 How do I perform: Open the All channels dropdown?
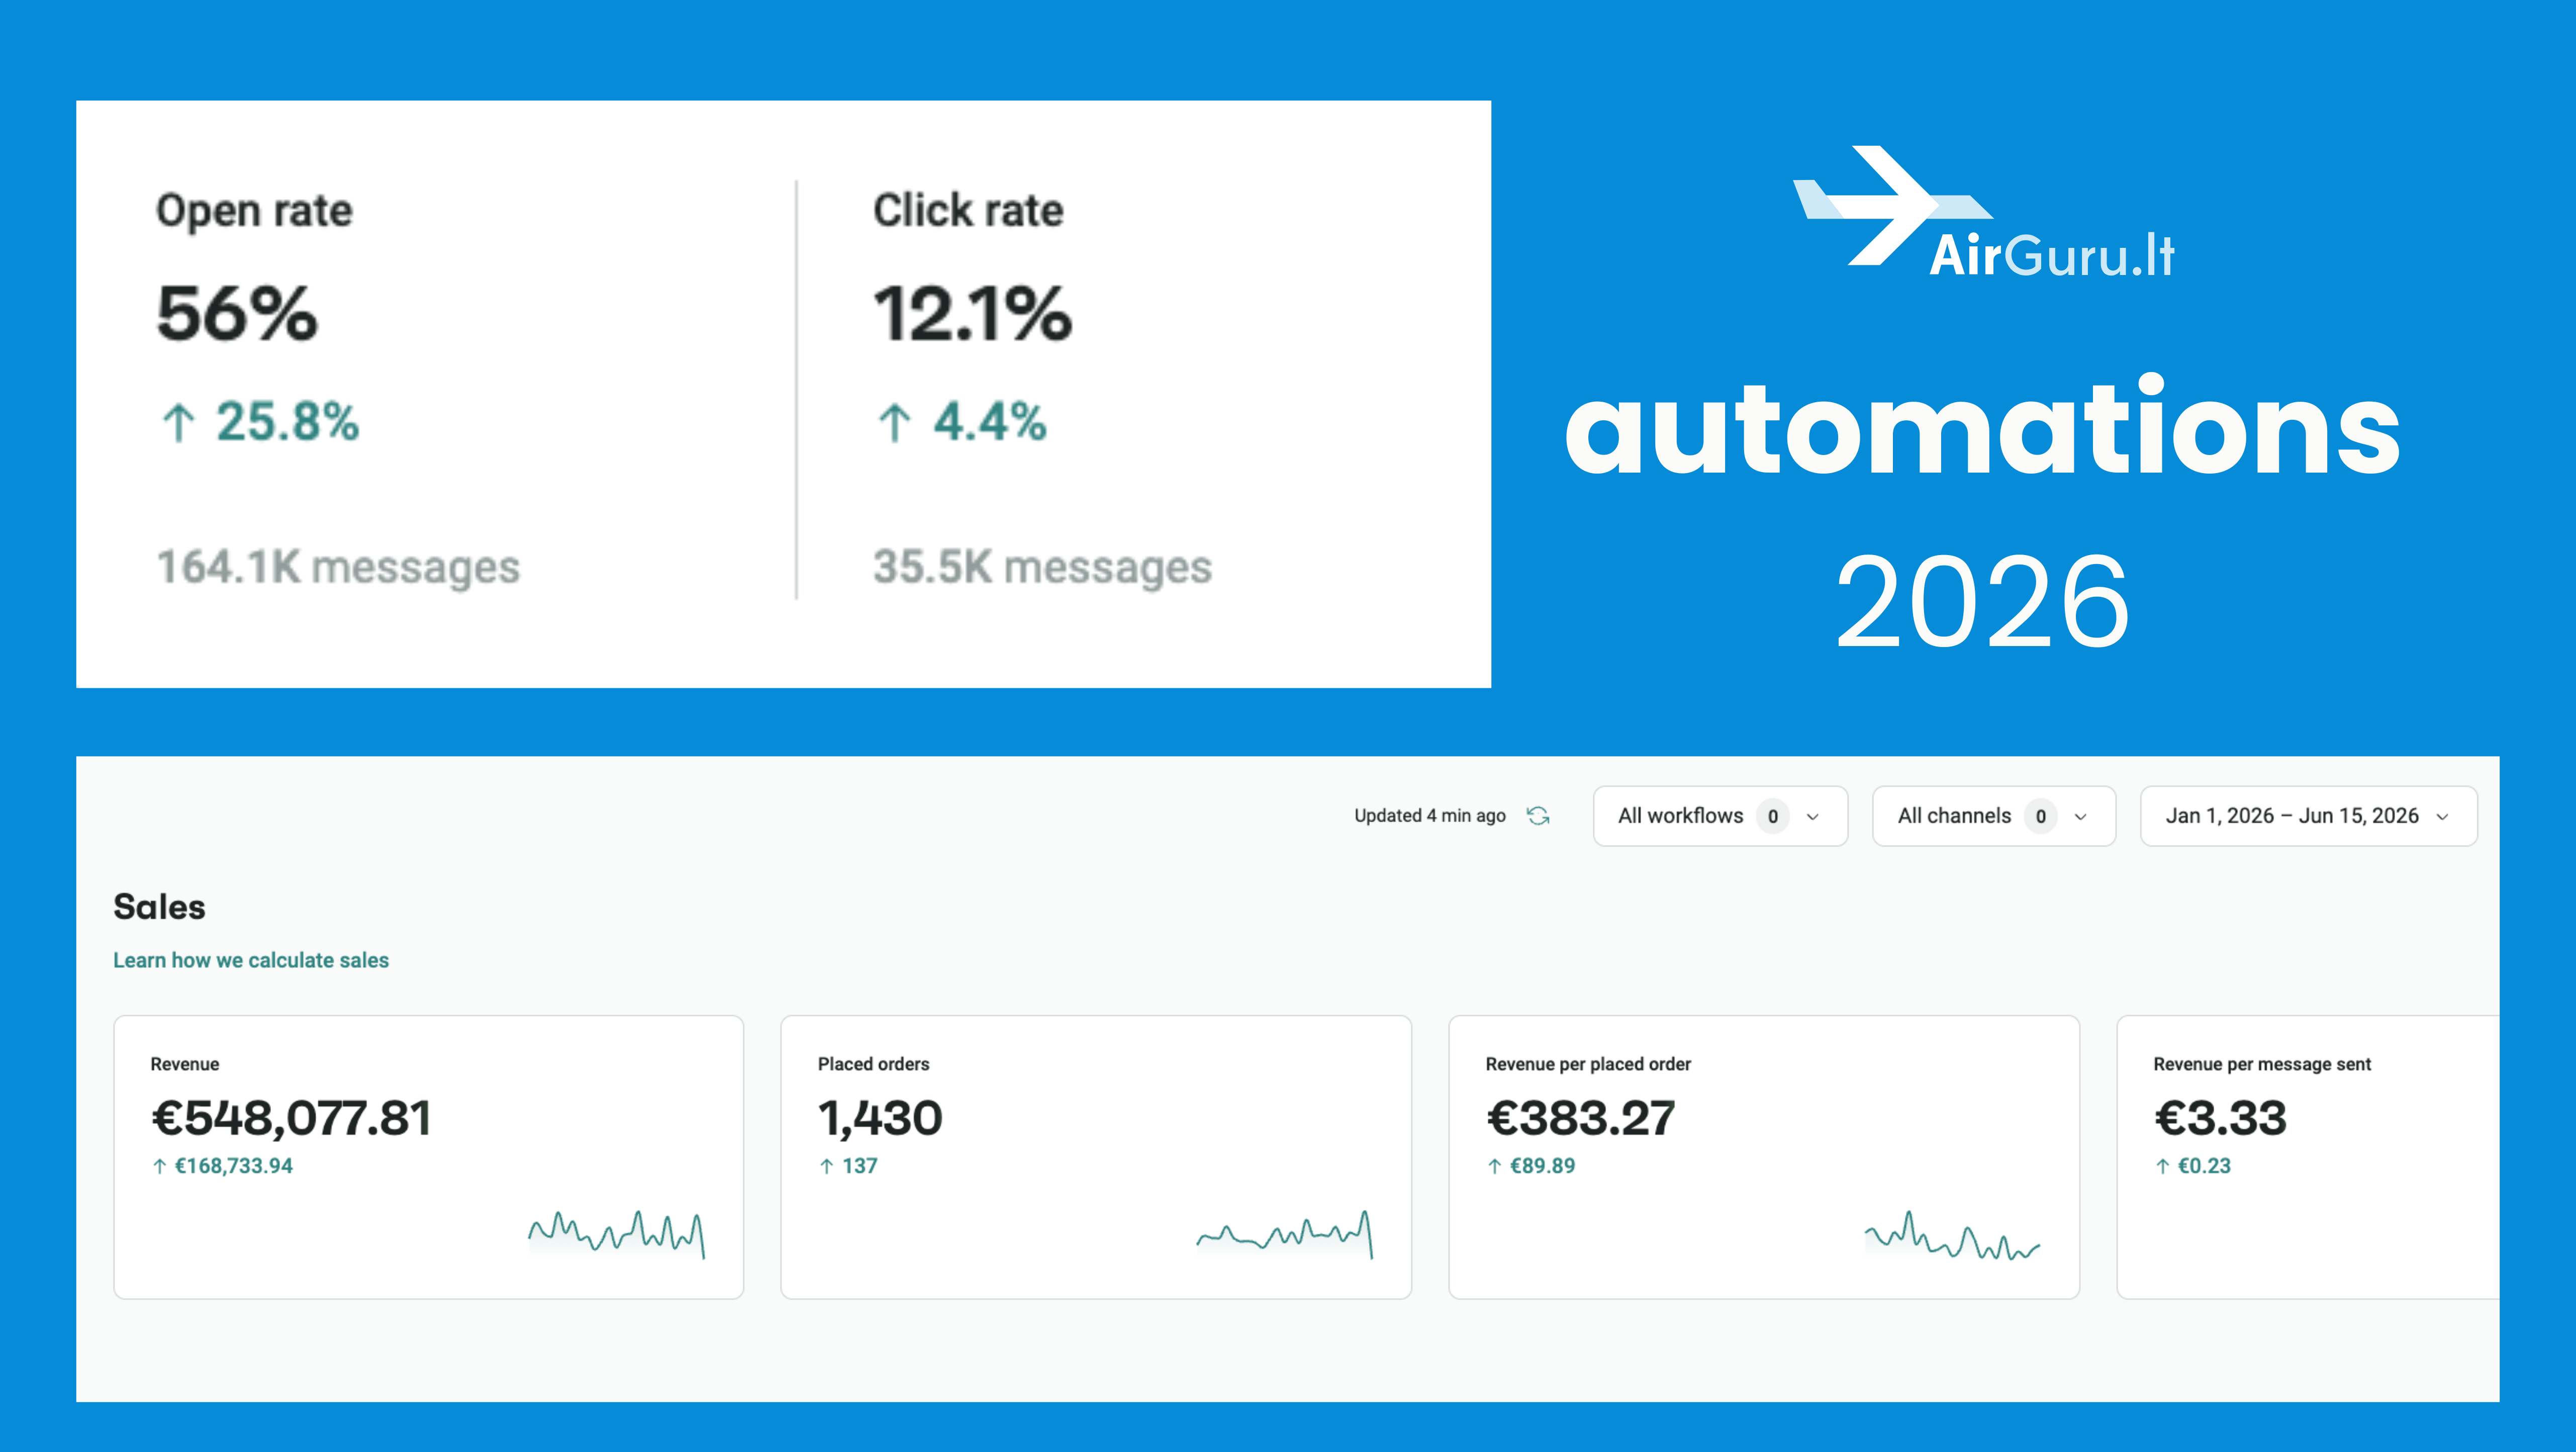[1994, 816]
